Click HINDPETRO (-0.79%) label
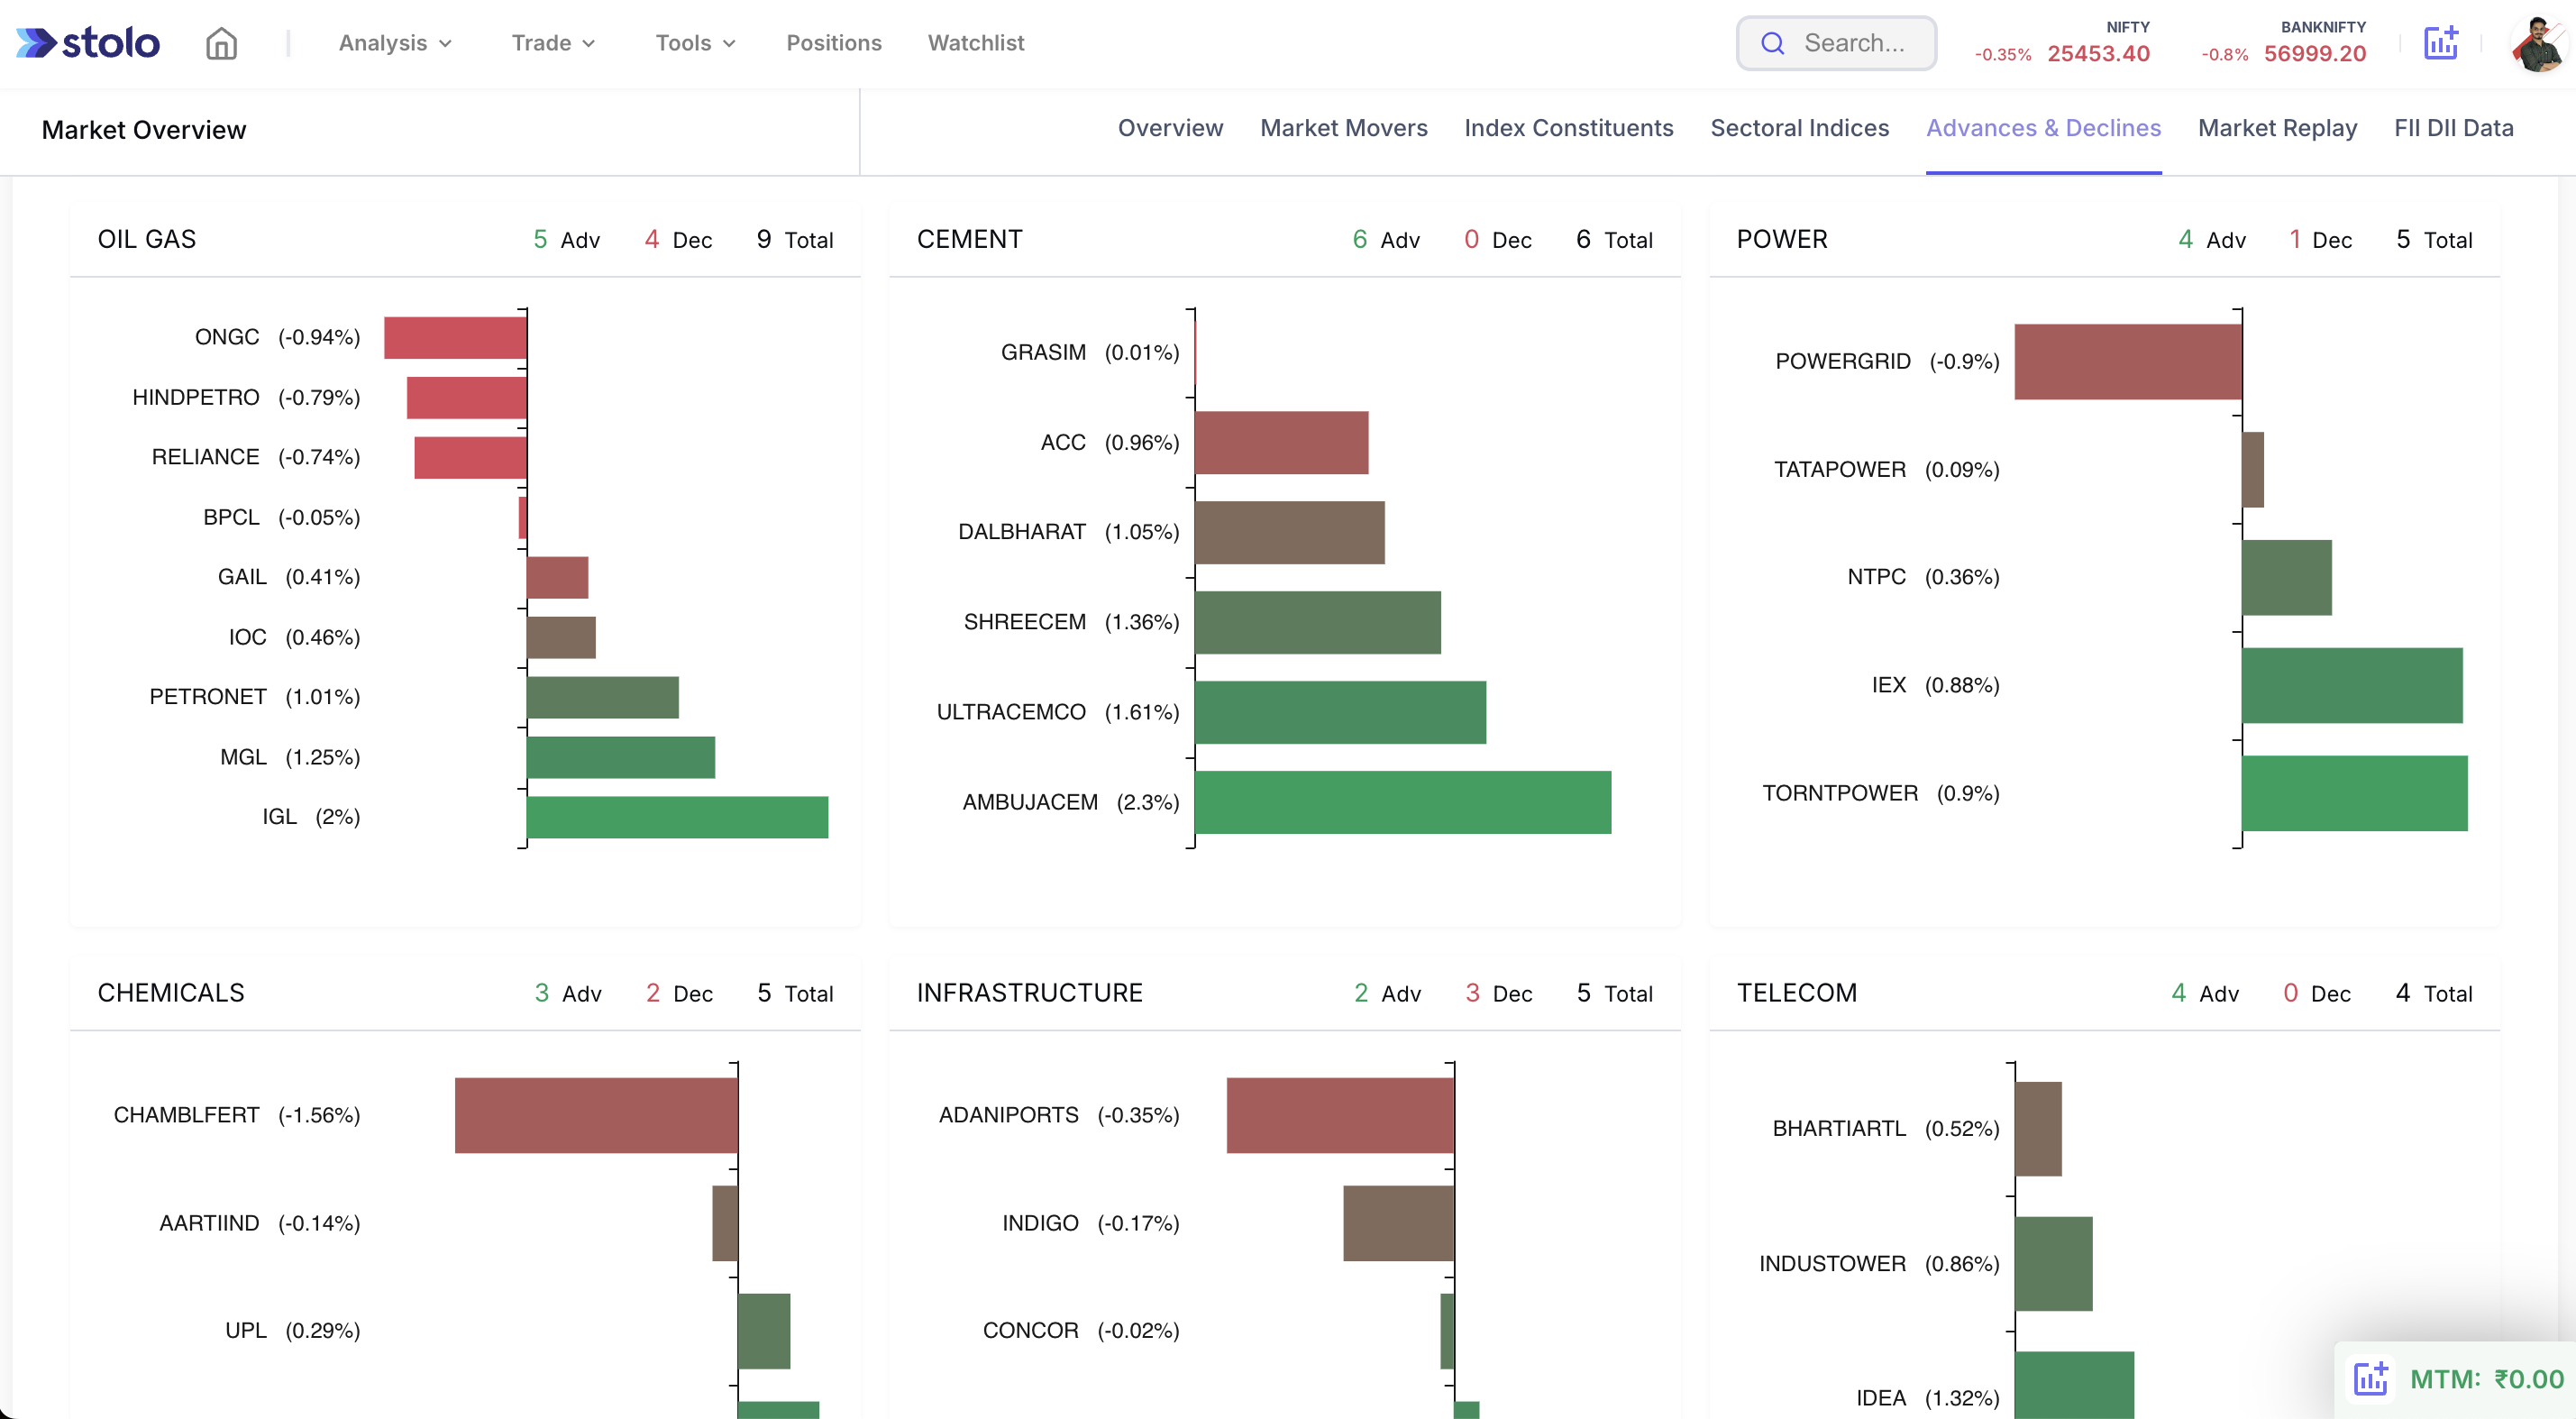The height and width of the screenshot is (1419, 2576). [246, 397]
